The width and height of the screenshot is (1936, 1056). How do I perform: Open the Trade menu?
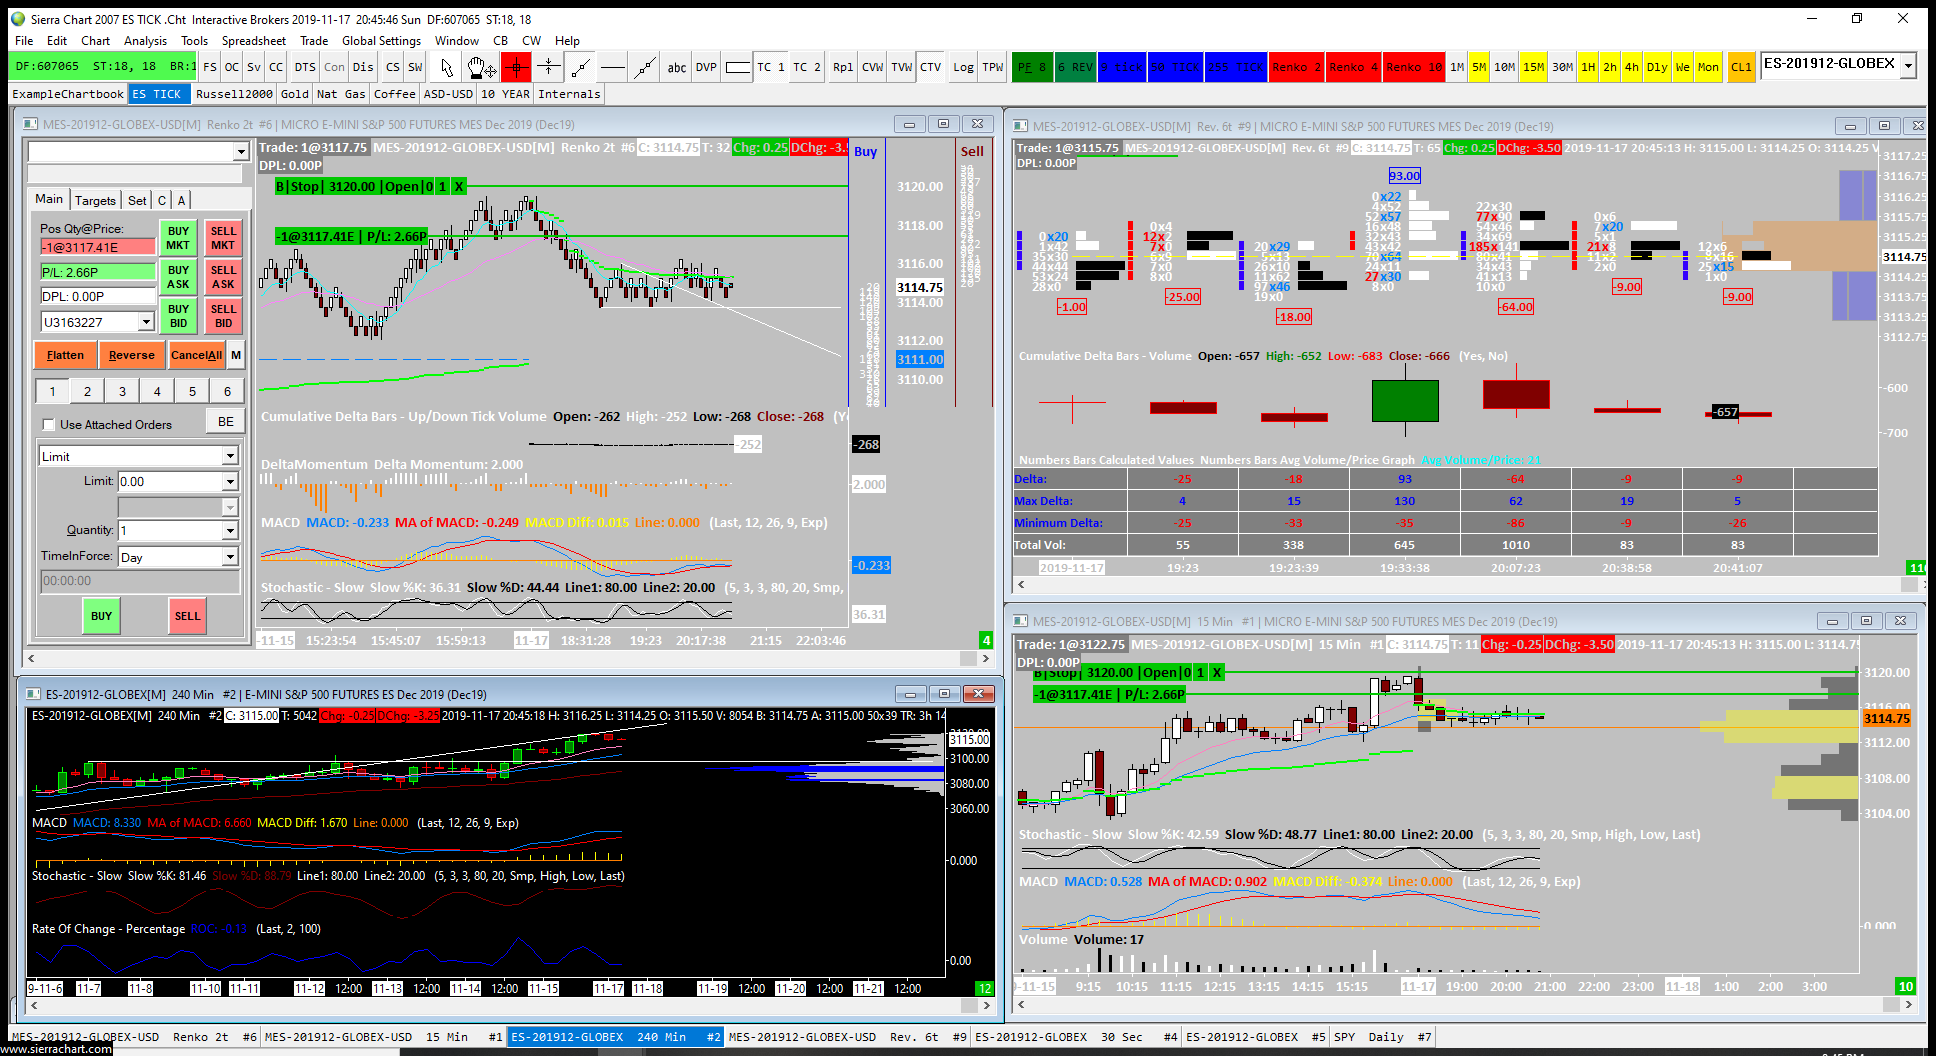pyautogui.click(x=314, y=41)
